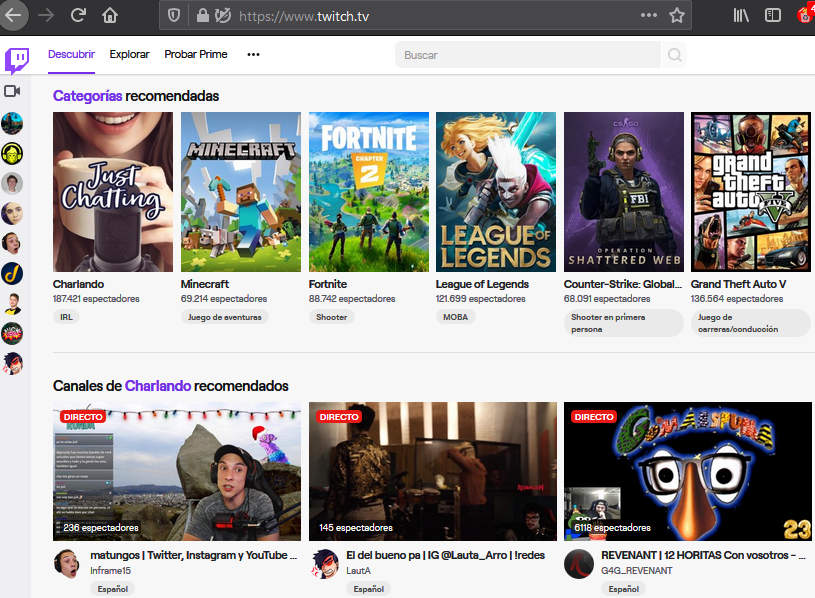
Task: Reload the page with the refresh icon
Action: pyautogui.click(x=78, y=16)
